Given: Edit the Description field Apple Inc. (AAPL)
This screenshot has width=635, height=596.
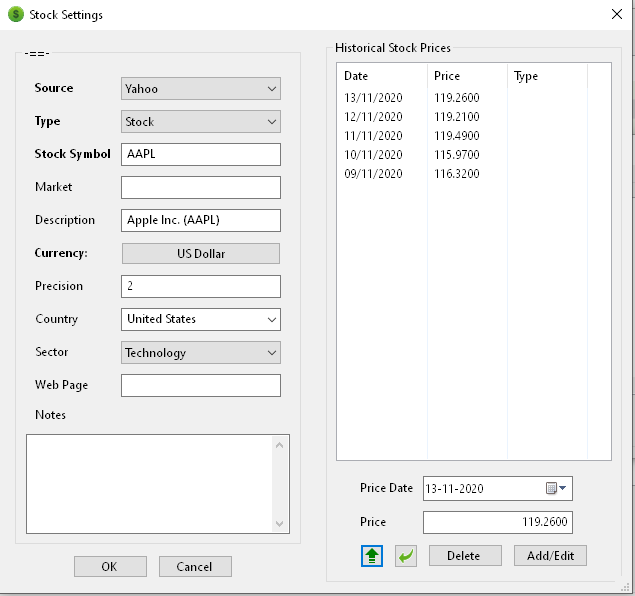Looking at the screenshot, I should coord(201,220).
